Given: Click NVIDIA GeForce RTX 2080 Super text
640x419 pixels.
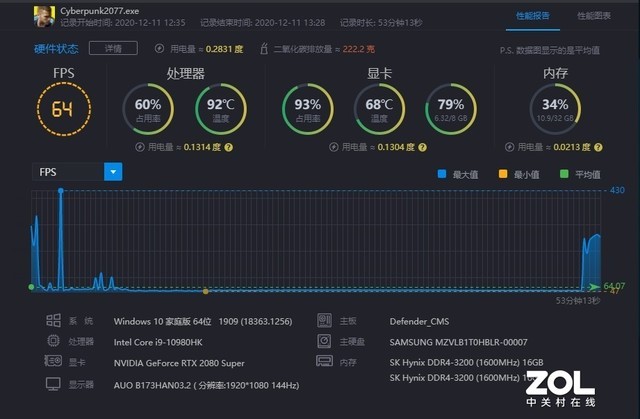Looking at the screenshot, I should pos(179,363).
